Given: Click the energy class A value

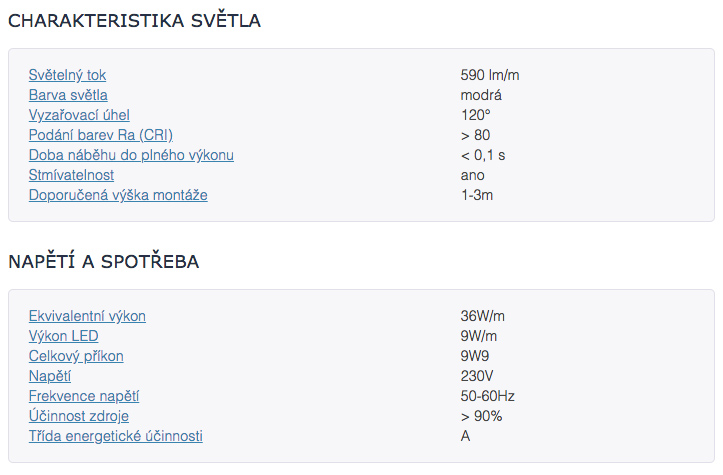Looking at the screenshot, I should click(465, 436).
